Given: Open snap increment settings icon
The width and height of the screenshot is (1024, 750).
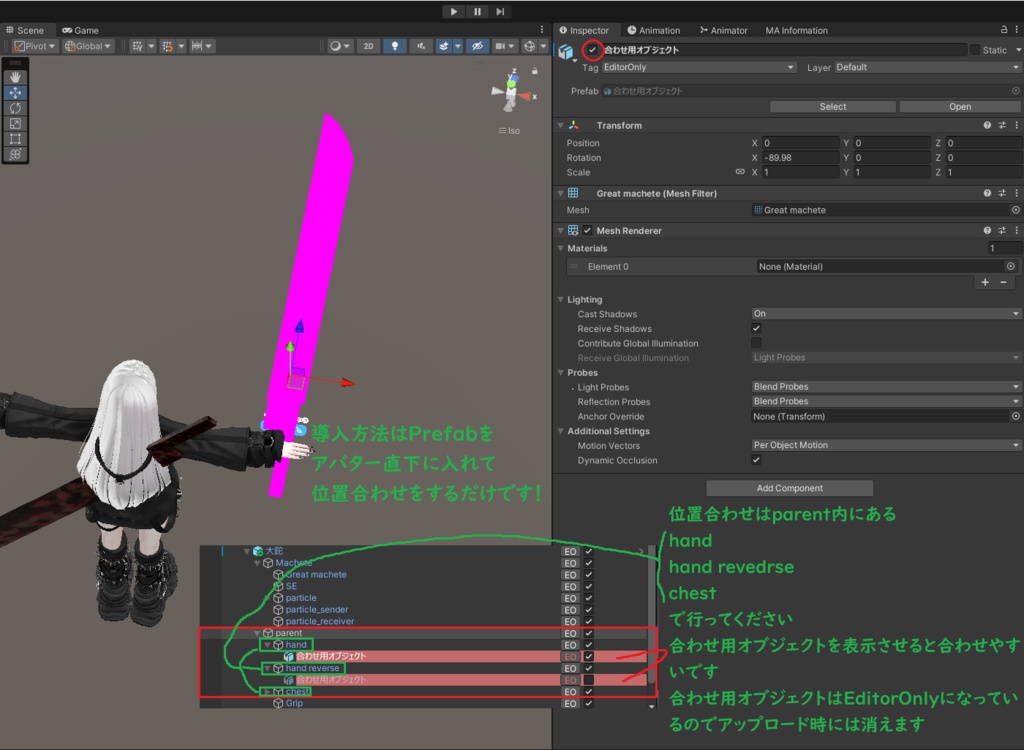Looking at the screenshot, I should point(197,46).
